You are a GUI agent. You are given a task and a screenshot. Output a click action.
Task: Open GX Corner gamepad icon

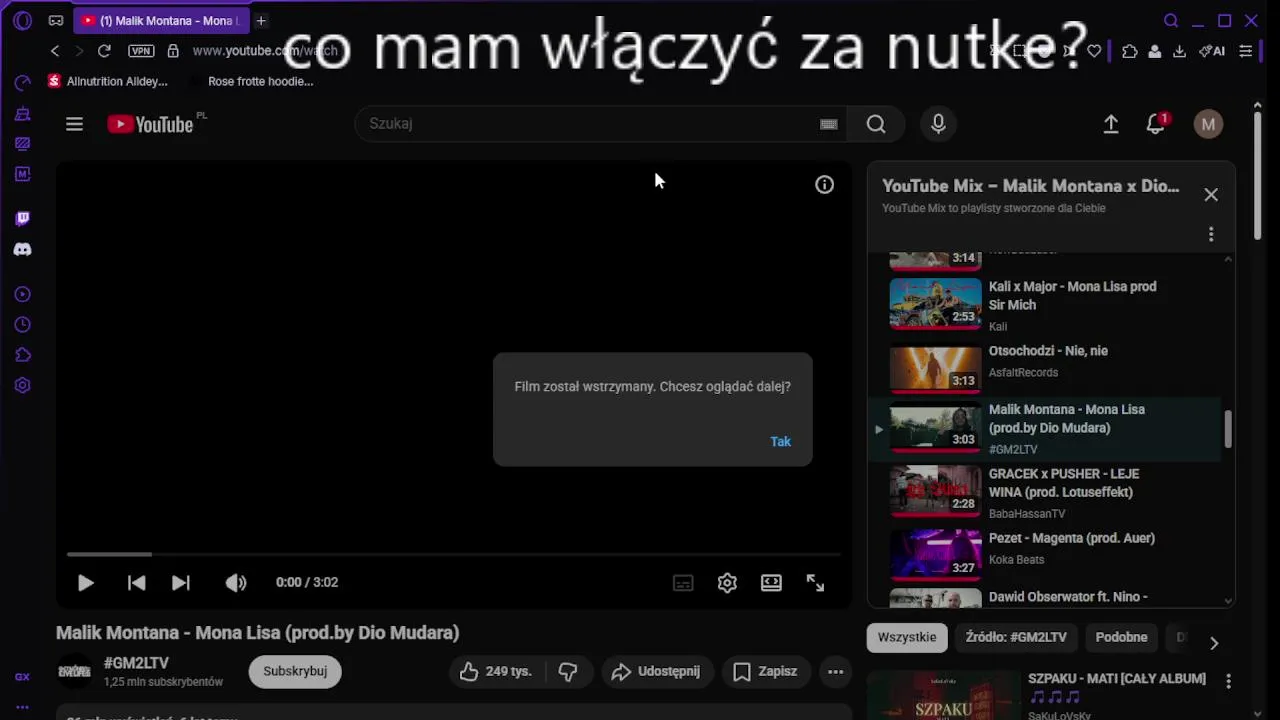click(56, 20)
